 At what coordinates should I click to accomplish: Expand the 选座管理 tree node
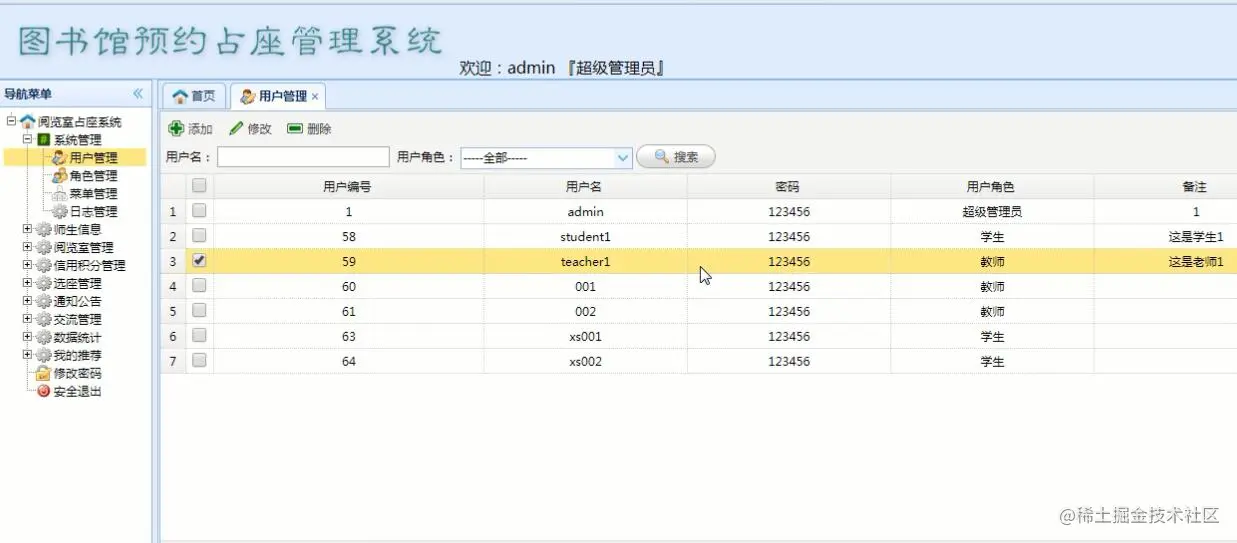27,283
